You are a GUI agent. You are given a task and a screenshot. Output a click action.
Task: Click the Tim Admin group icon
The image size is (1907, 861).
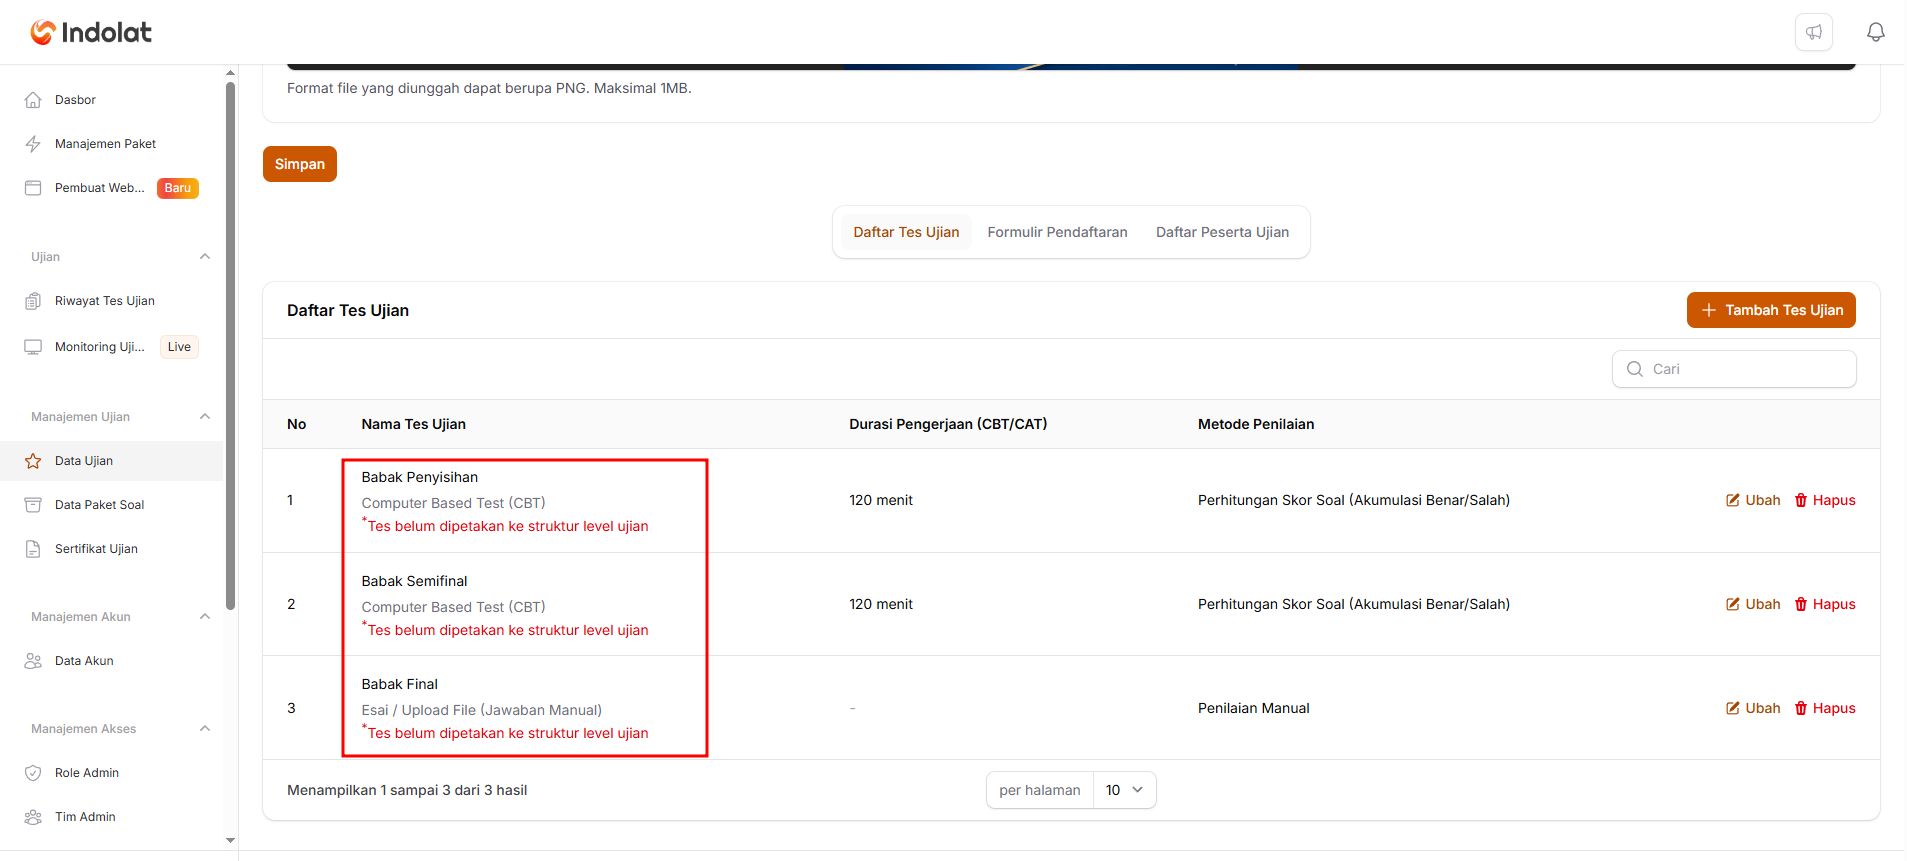pyautogui.click(x=33, y=817)
